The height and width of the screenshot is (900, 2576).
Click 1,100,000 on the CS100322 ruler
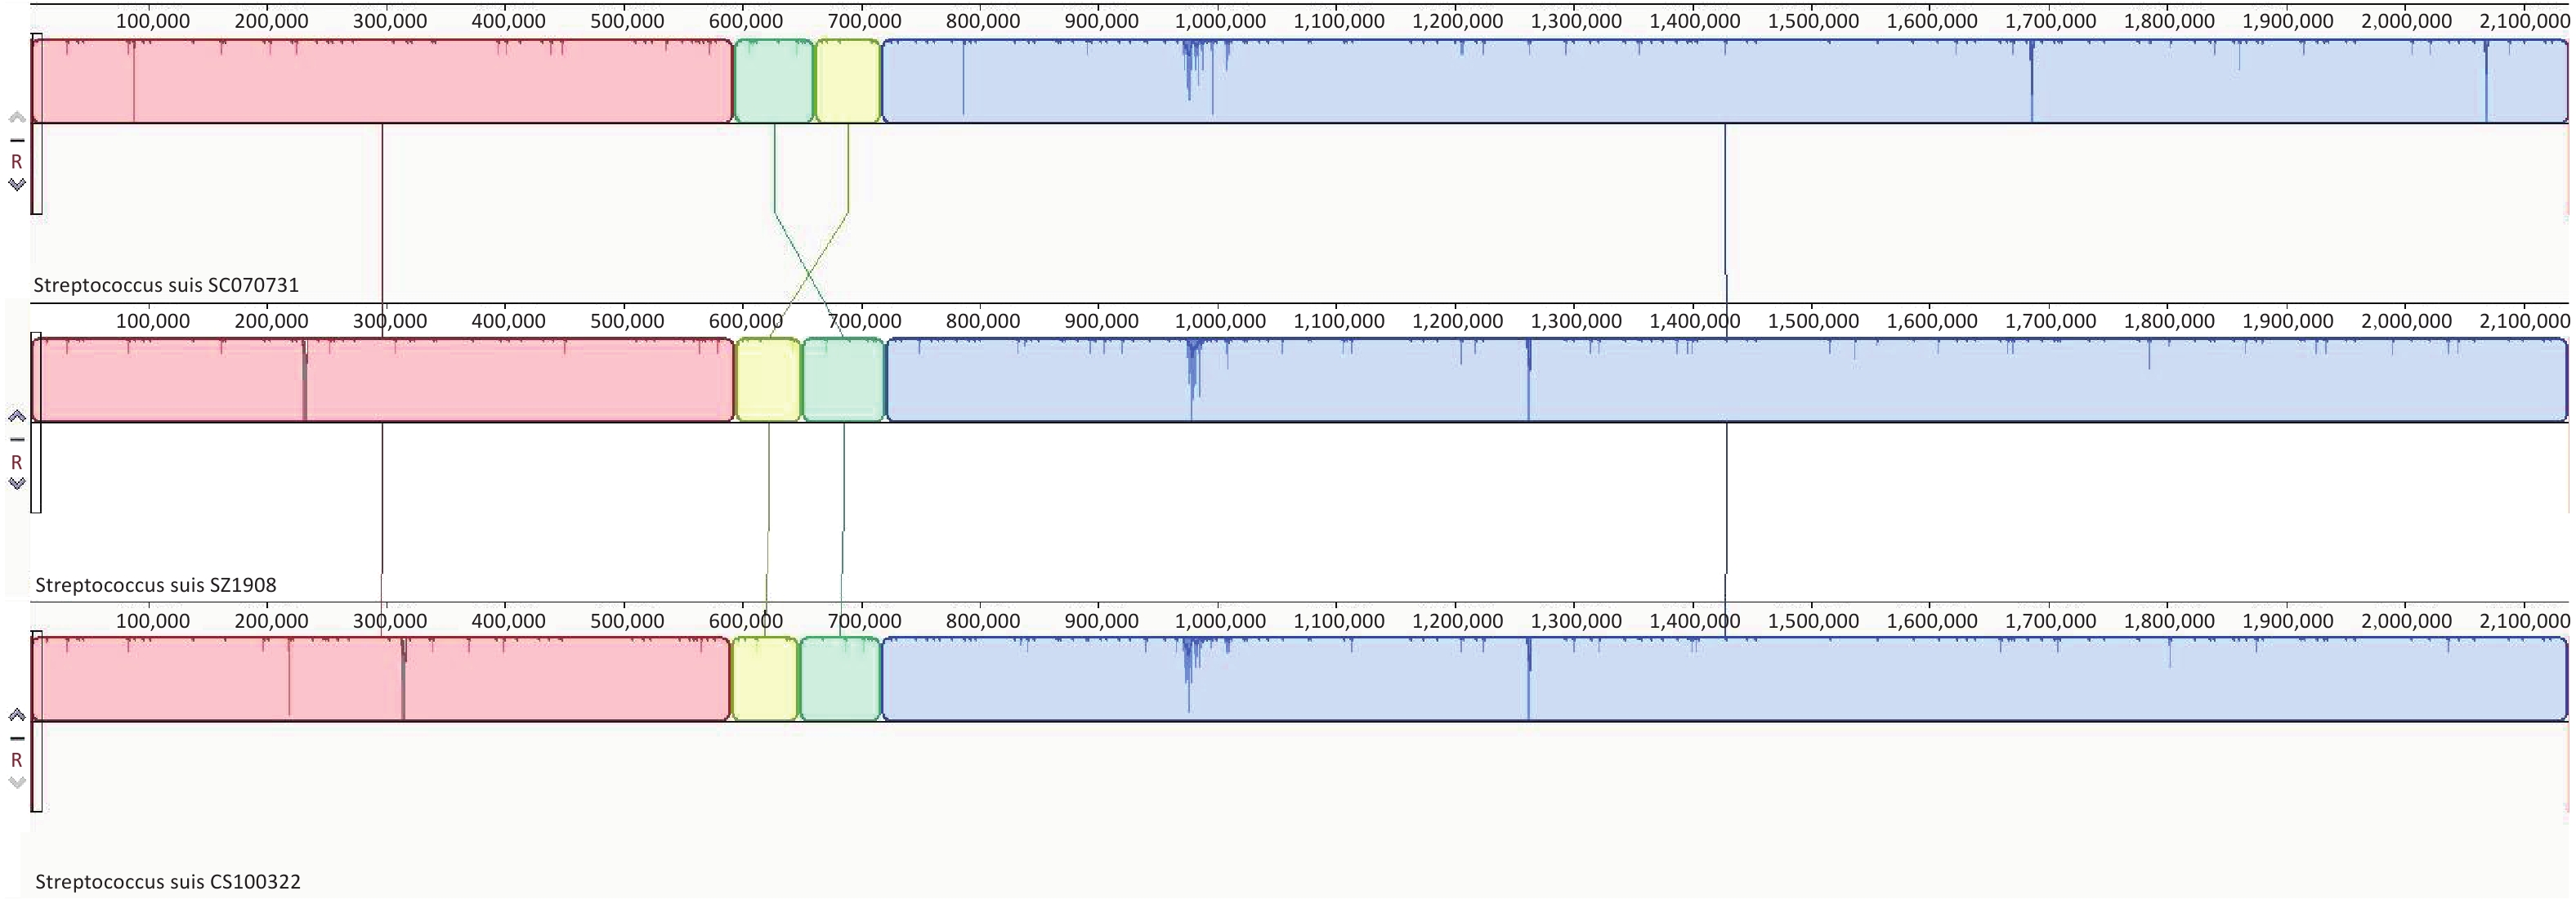coord(1339,621)
